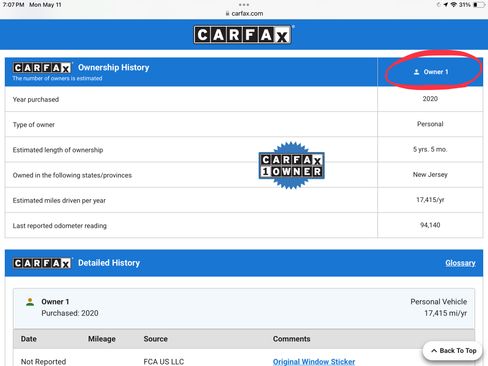
Task: Click the Comments column header
Action: (x=291, y=339)
